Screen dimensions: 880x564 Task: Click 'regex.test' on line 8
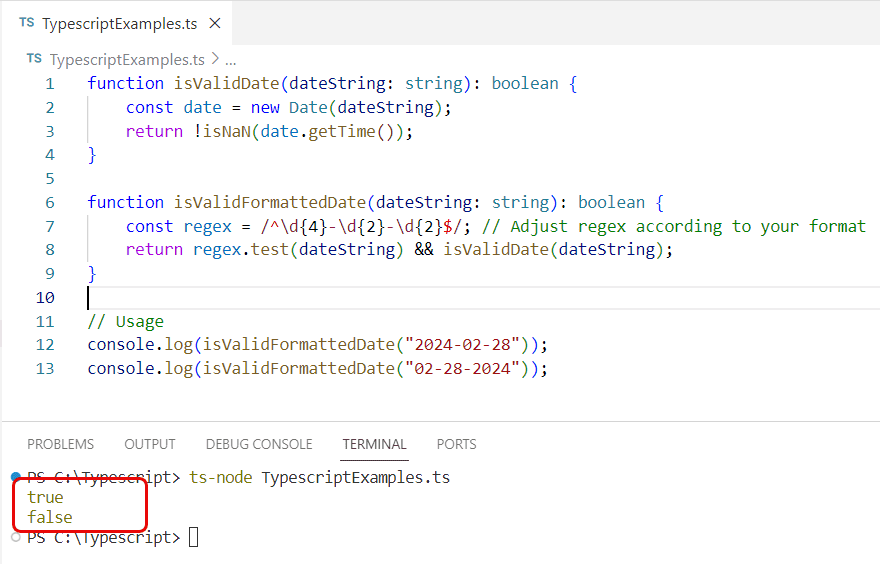(240, 250)
